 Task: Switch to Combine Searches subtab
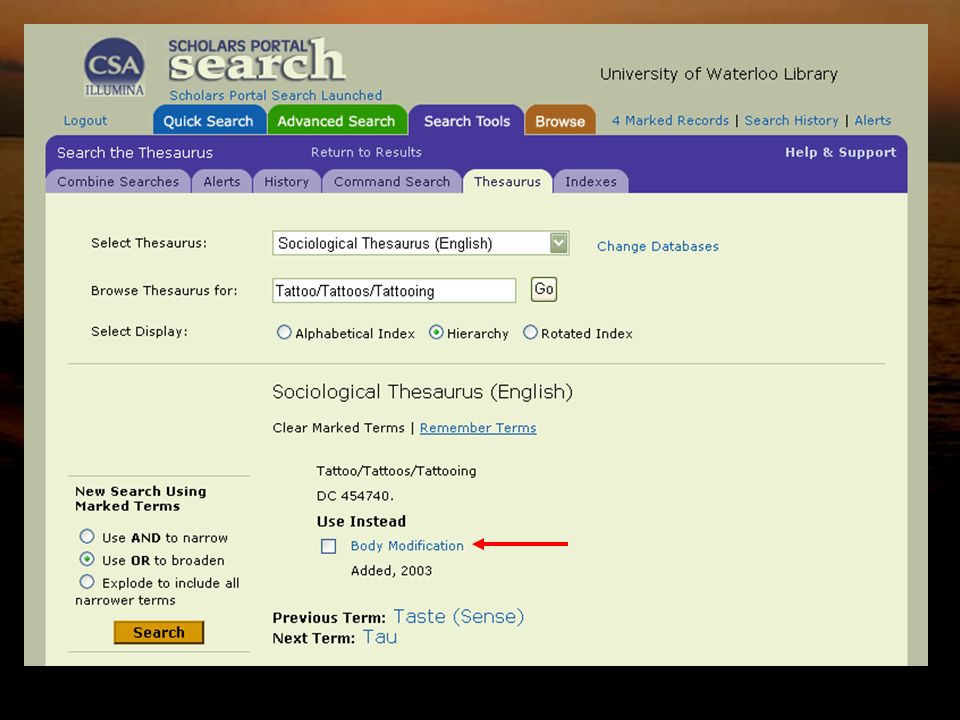point(118,182)
